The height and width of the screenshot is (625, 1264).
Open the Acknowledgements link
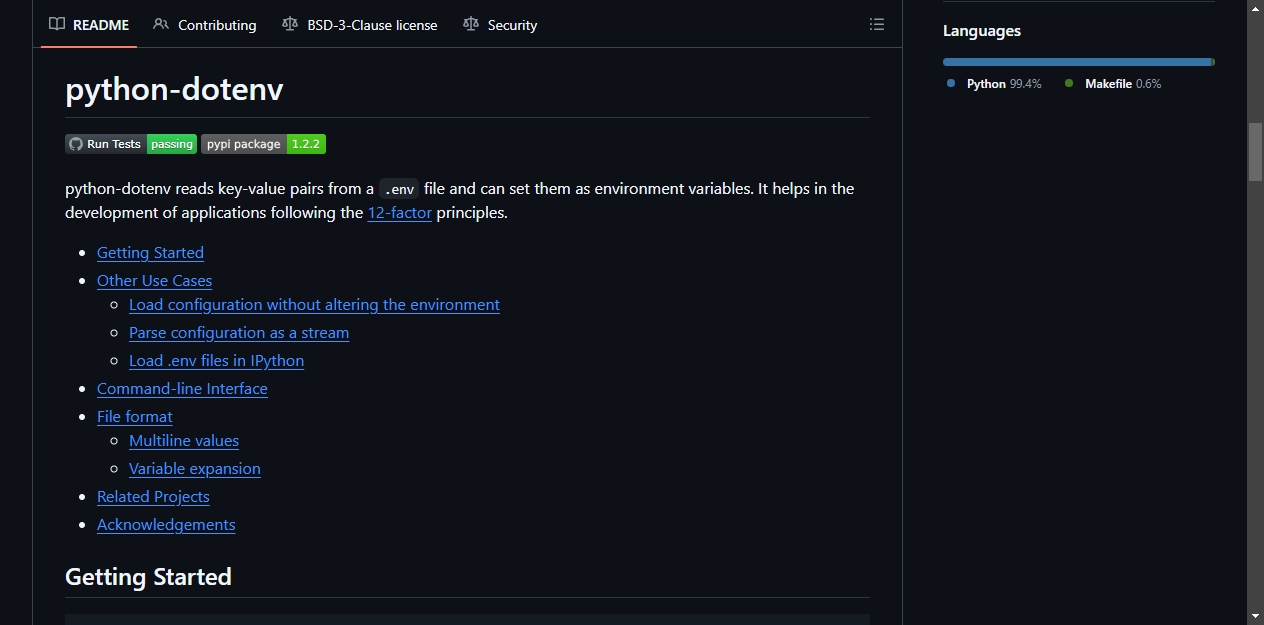166,525
